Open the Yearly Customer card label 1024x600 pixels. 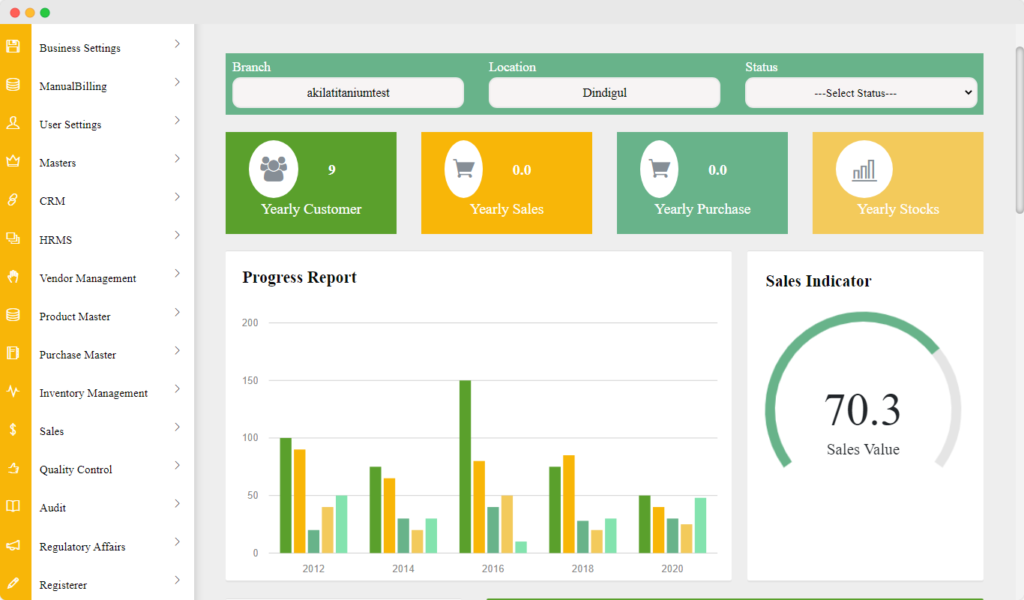311,209
